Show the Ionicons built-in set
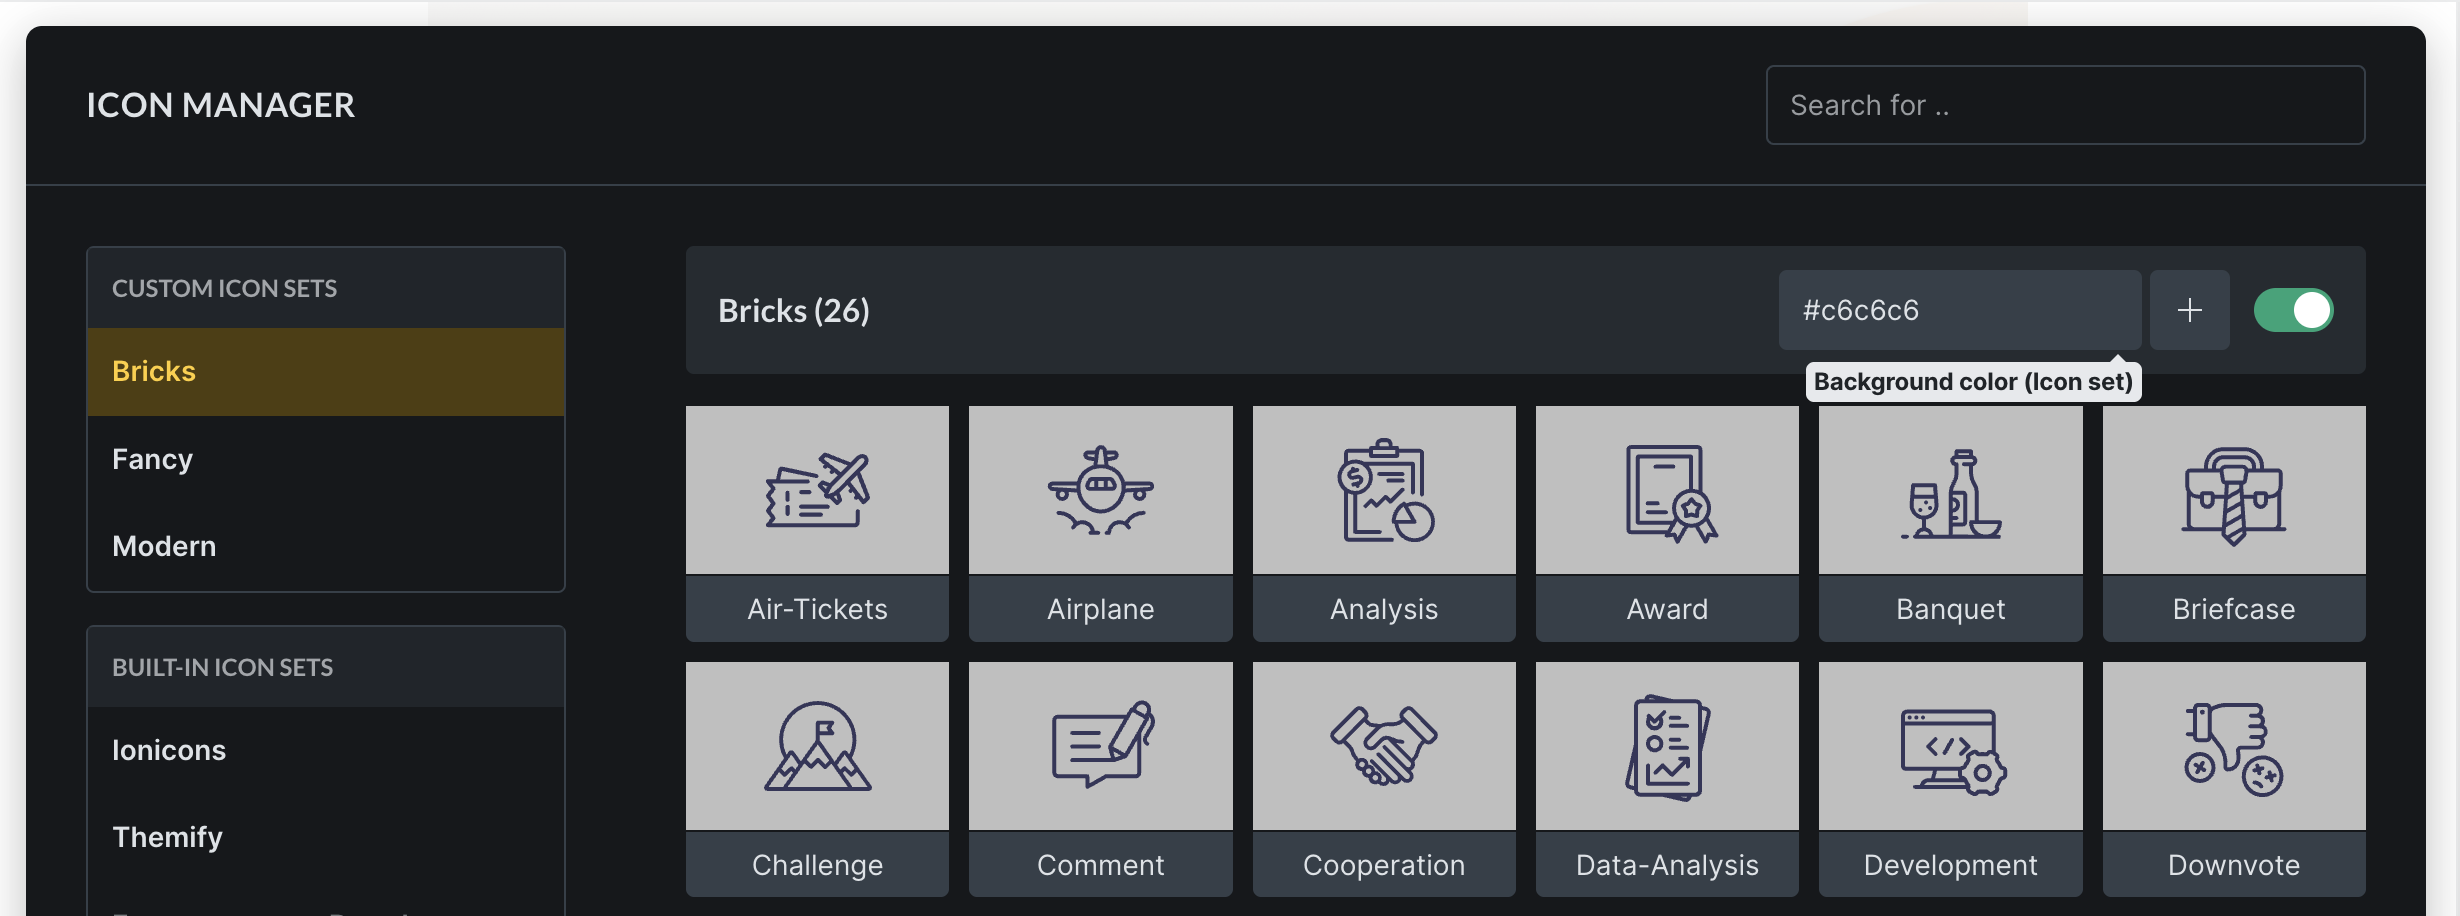 click(x=326, y=750)
